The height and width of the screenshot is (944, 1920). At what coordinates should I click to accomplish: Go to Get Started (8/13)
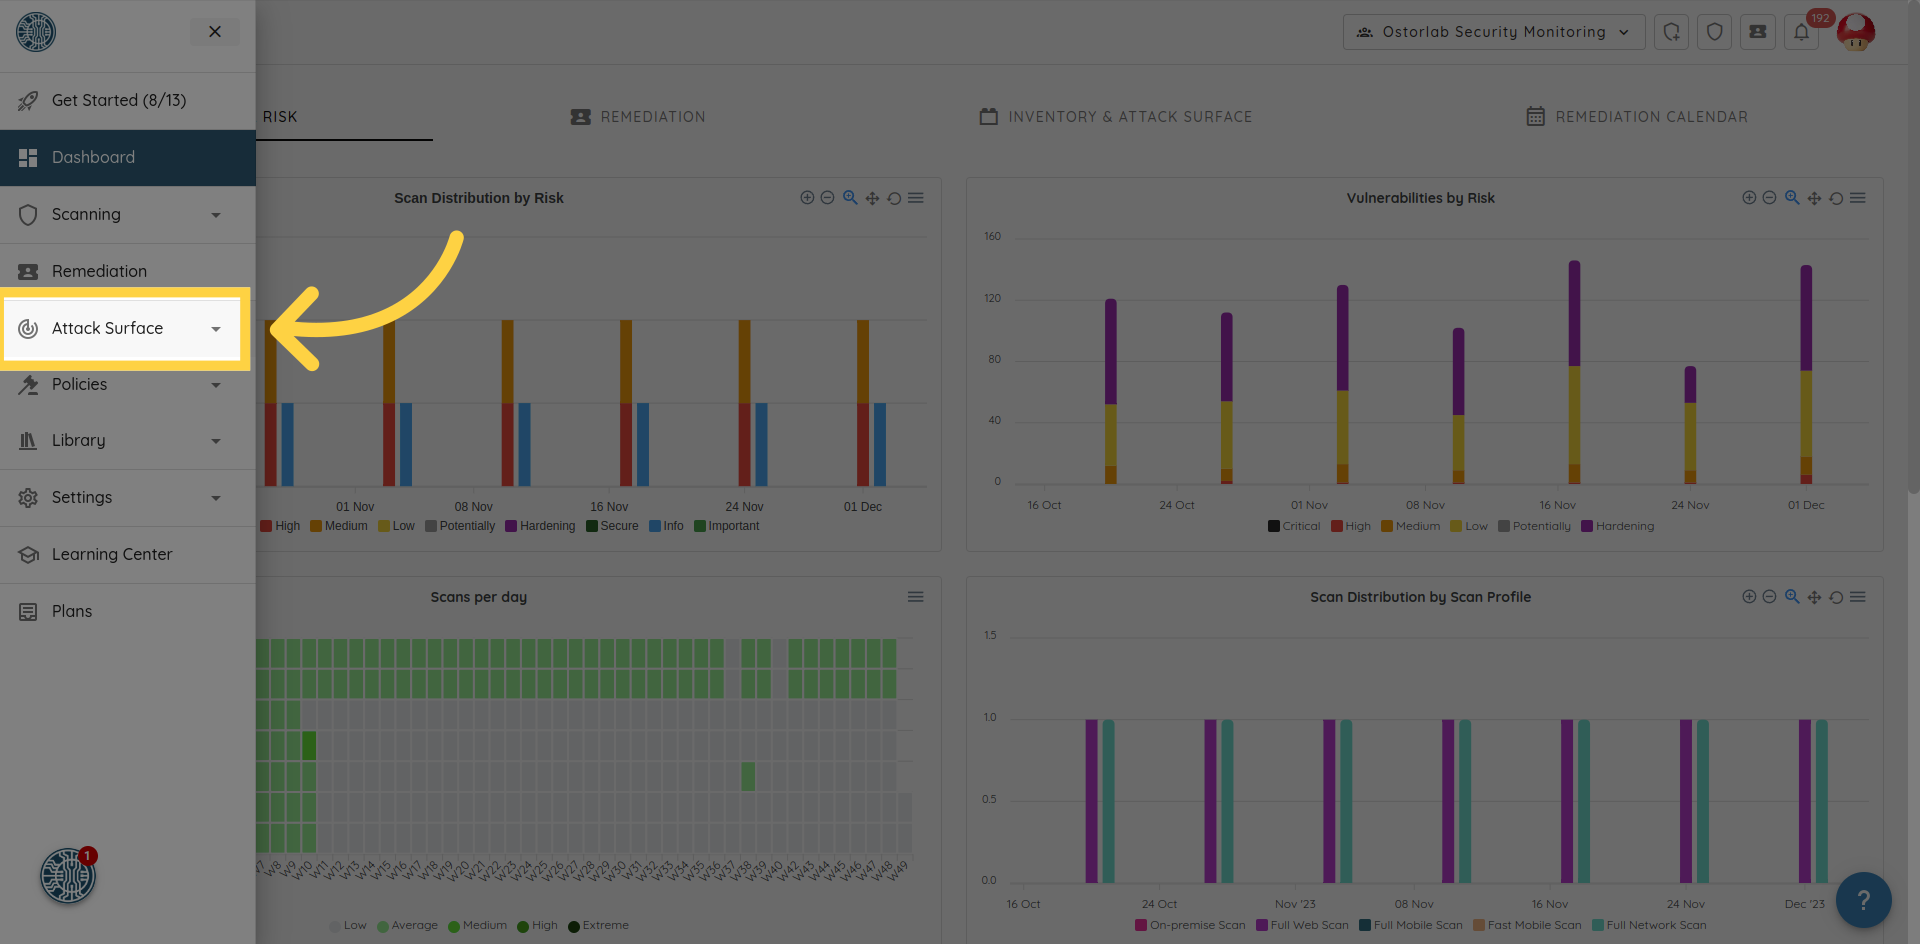(118, 101)
